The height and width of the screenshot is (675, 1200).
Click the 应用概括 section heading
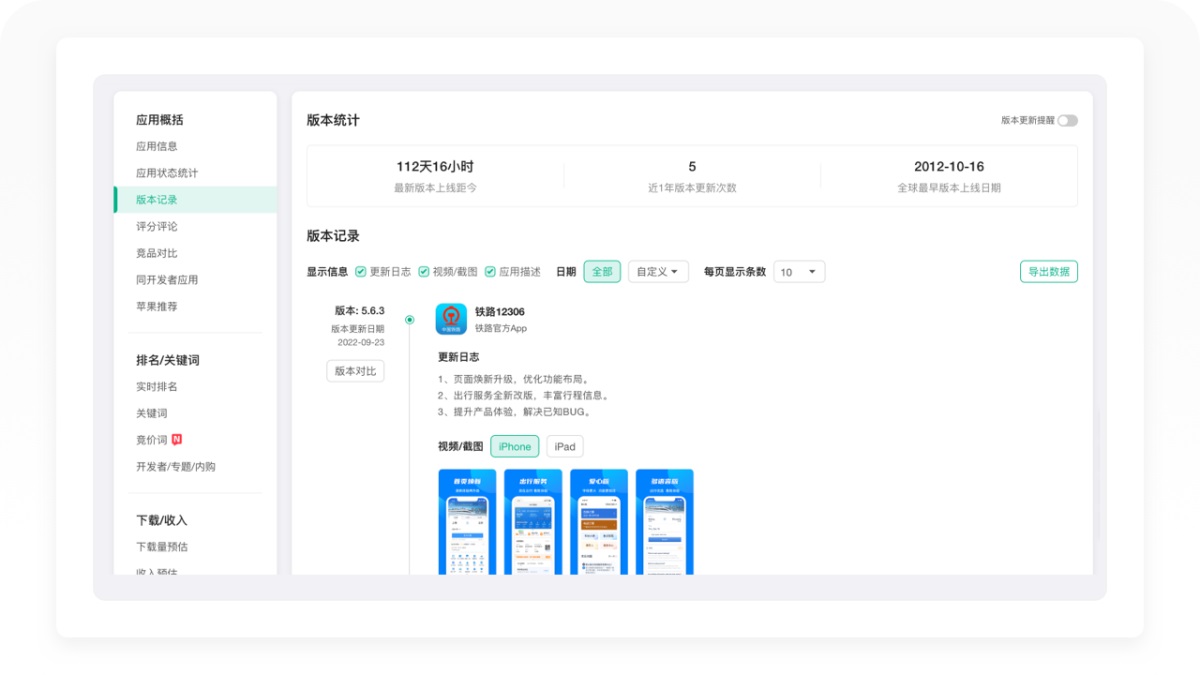pos(160,120)
